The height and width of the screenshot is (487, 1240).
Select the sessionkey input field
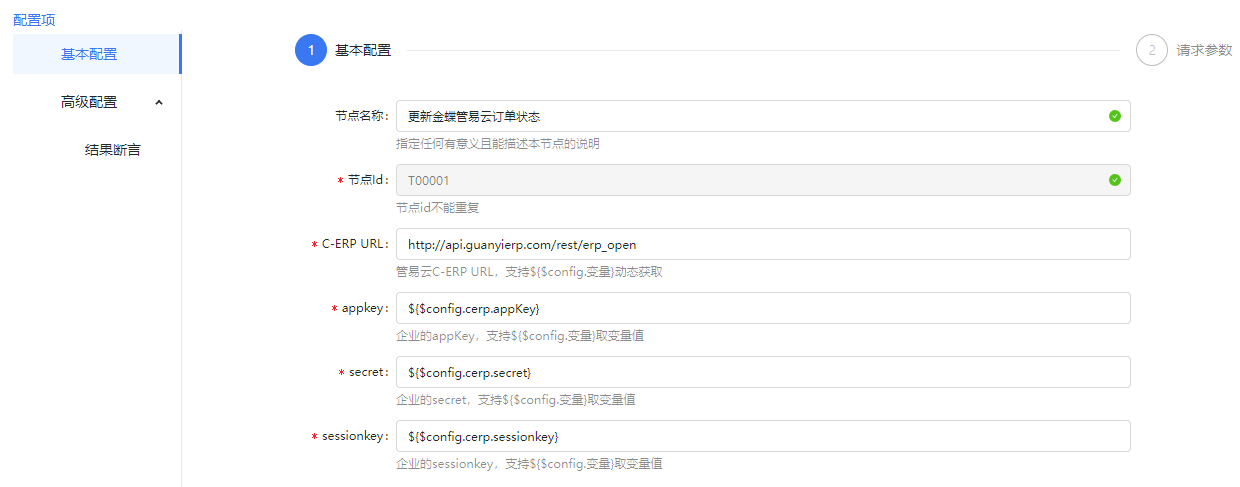click(762, 436)
